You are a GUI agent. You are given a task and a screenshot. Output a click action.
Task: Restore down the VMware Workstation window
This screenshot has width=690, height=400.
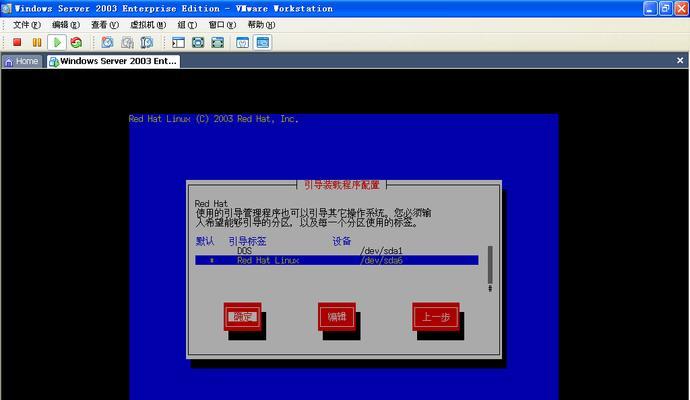(x=665, y=8)
